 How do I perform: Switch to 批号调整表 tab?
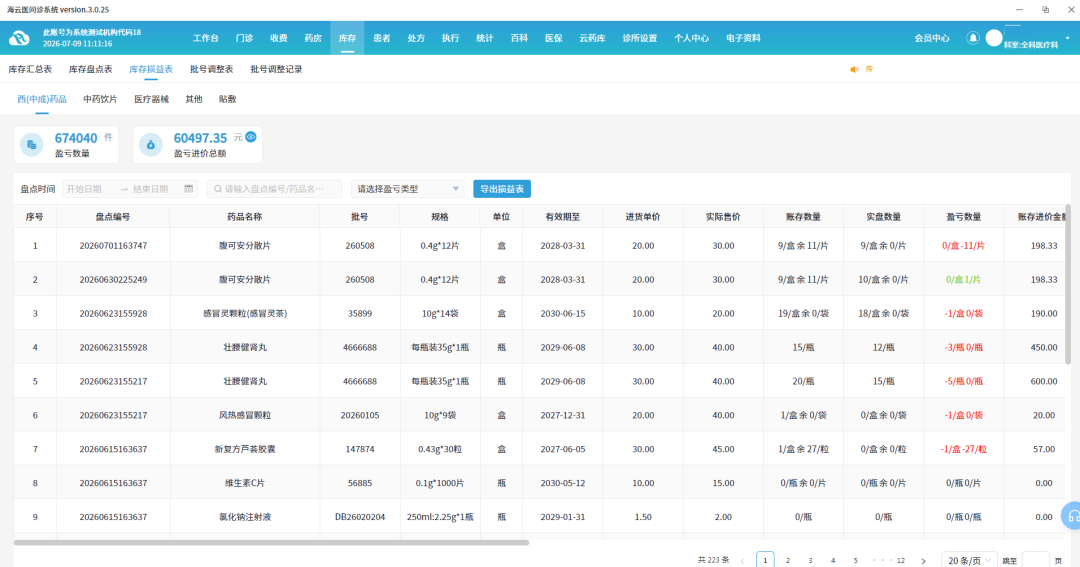(x=211, y=69)
